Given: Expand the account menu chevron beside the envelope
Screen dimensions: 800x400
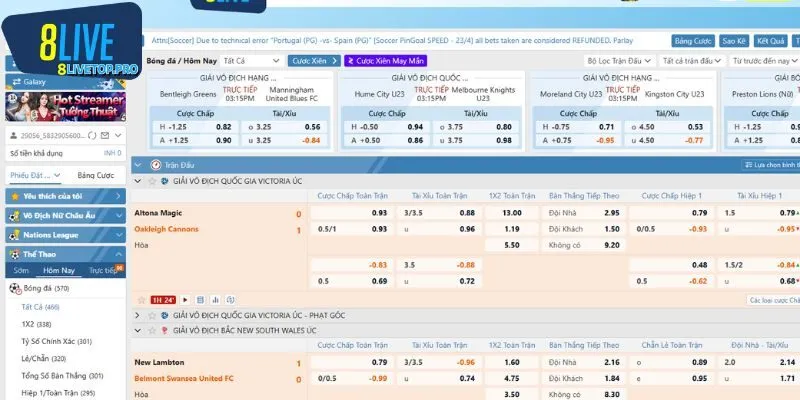Looking at the screenshot, I should pos(118,136).
